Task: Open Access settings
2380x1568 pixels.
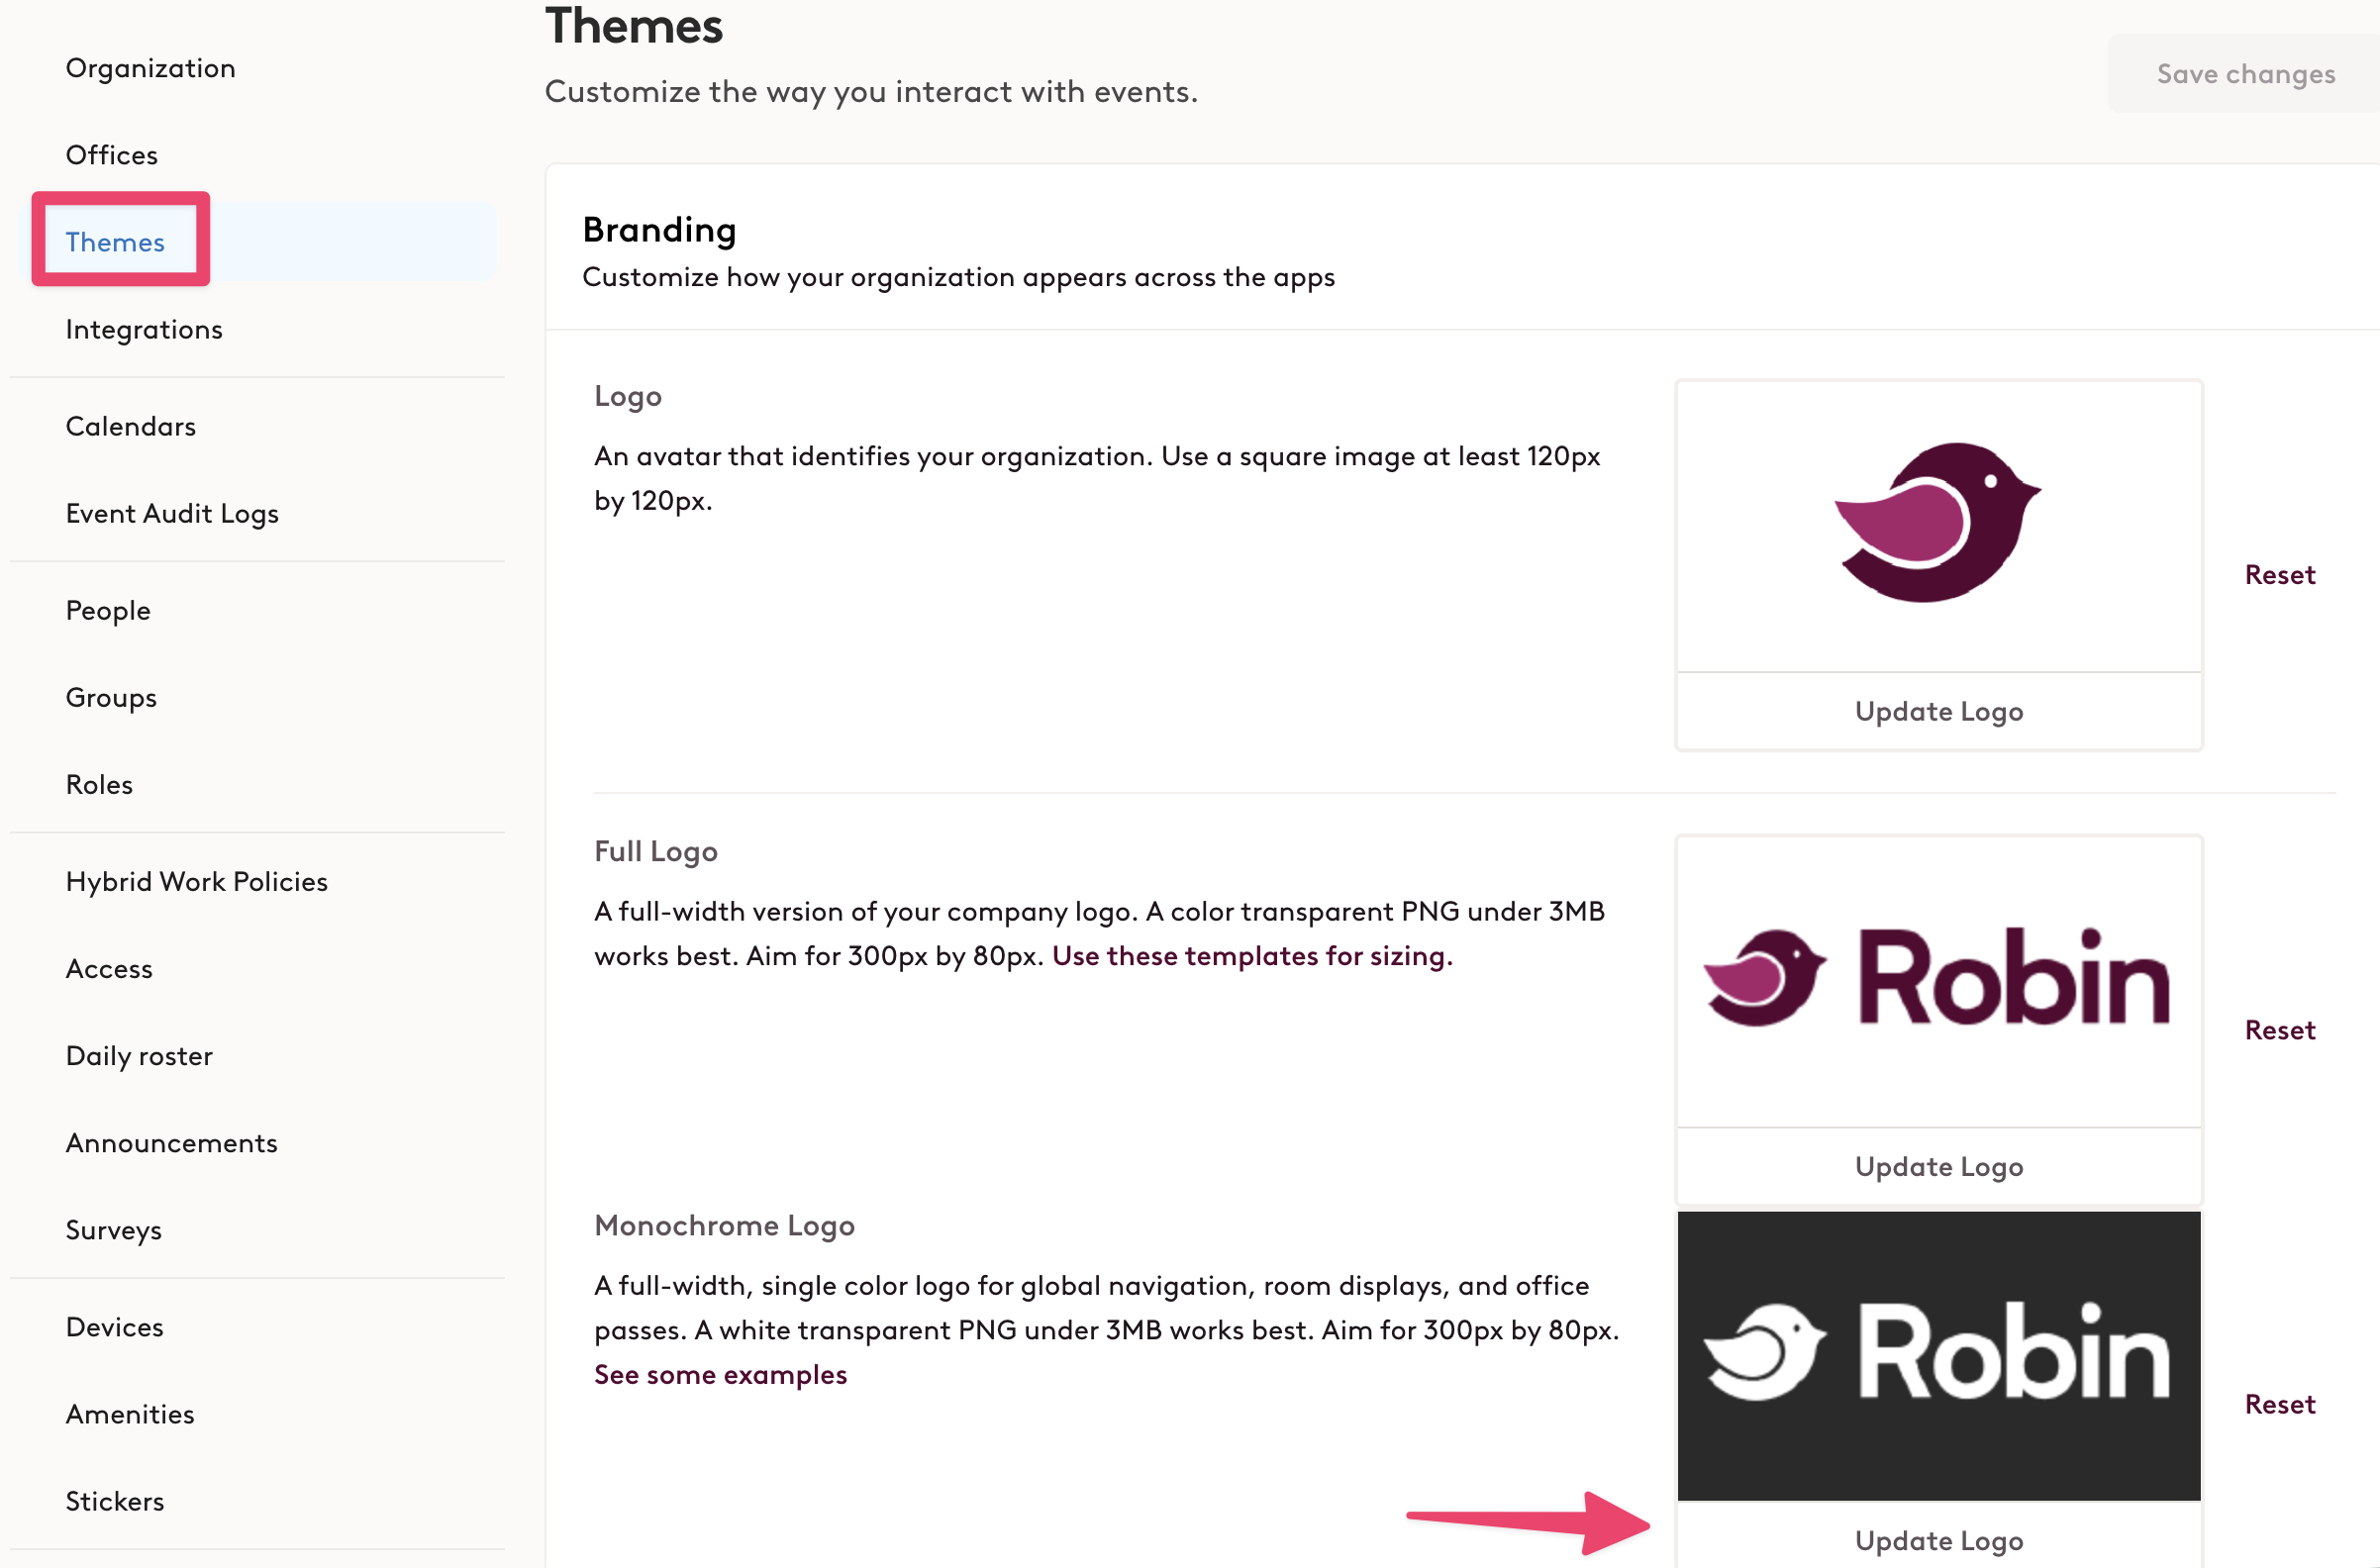Action: [109, 968]
